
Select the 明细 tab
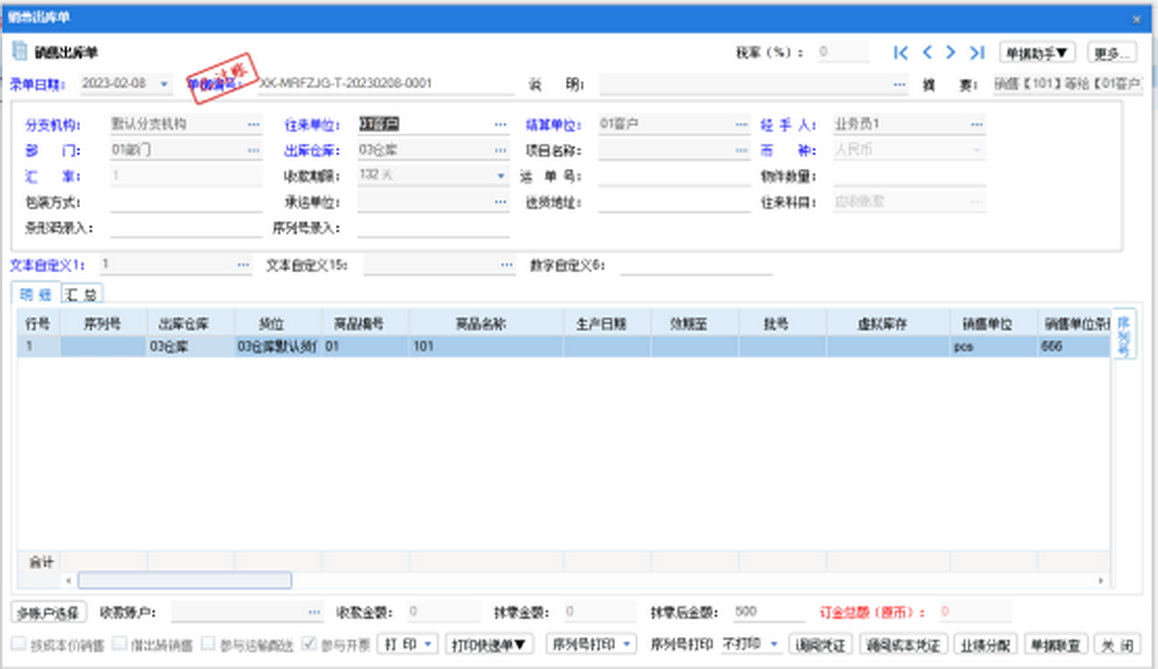[36, 295]
